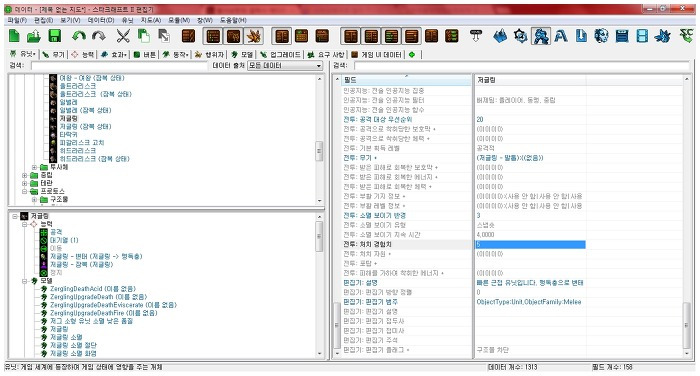Select 저글링 - 잠복 (저글링) ability
The height and width of the screenshot is (376, 700).
coord(81,264)
